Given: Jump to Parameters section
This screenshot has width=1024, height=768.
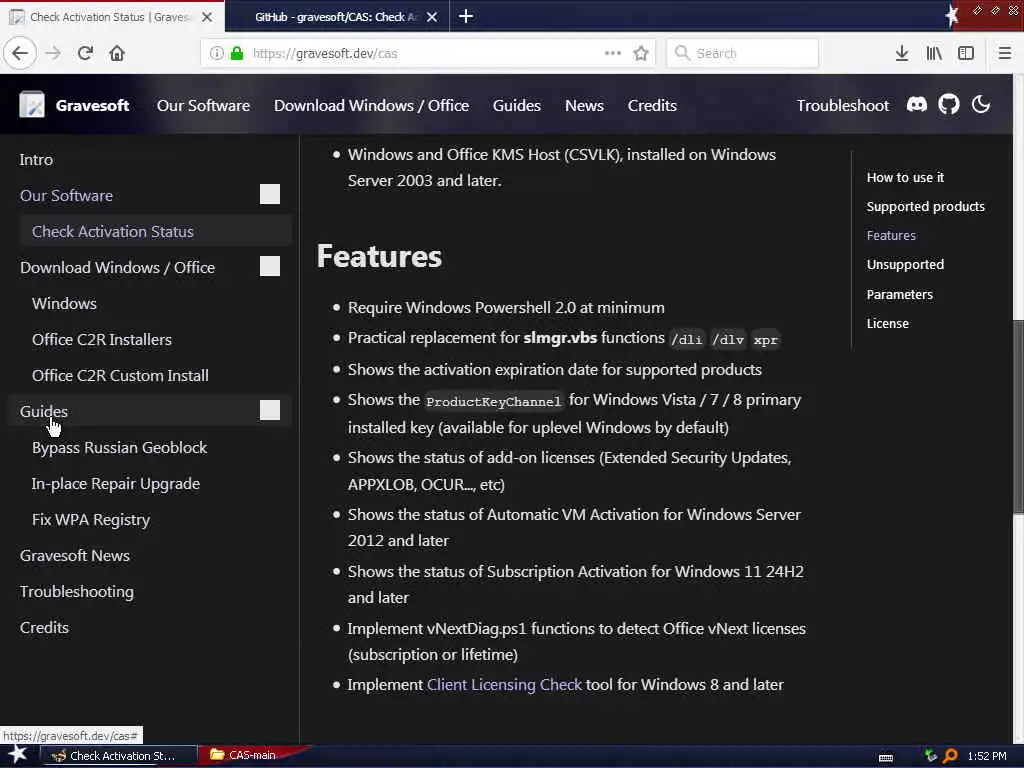Looking at the screenshot, I should click(x=899, y=295).
